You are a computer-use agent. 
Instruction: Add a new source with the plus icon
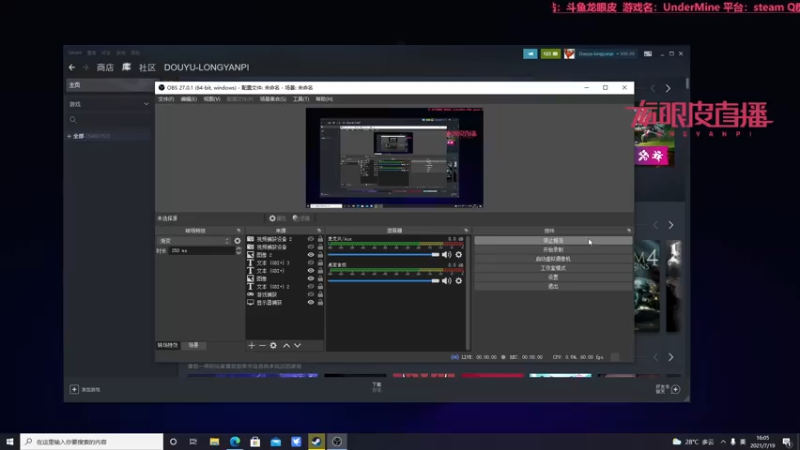click(x=251, y=345)
